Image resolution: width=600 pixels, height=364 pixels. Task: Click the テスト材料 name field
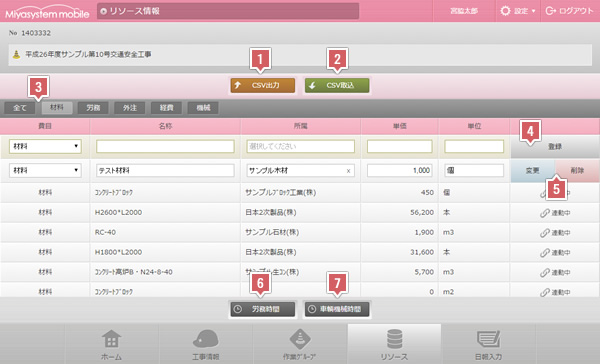pos(165,171)
